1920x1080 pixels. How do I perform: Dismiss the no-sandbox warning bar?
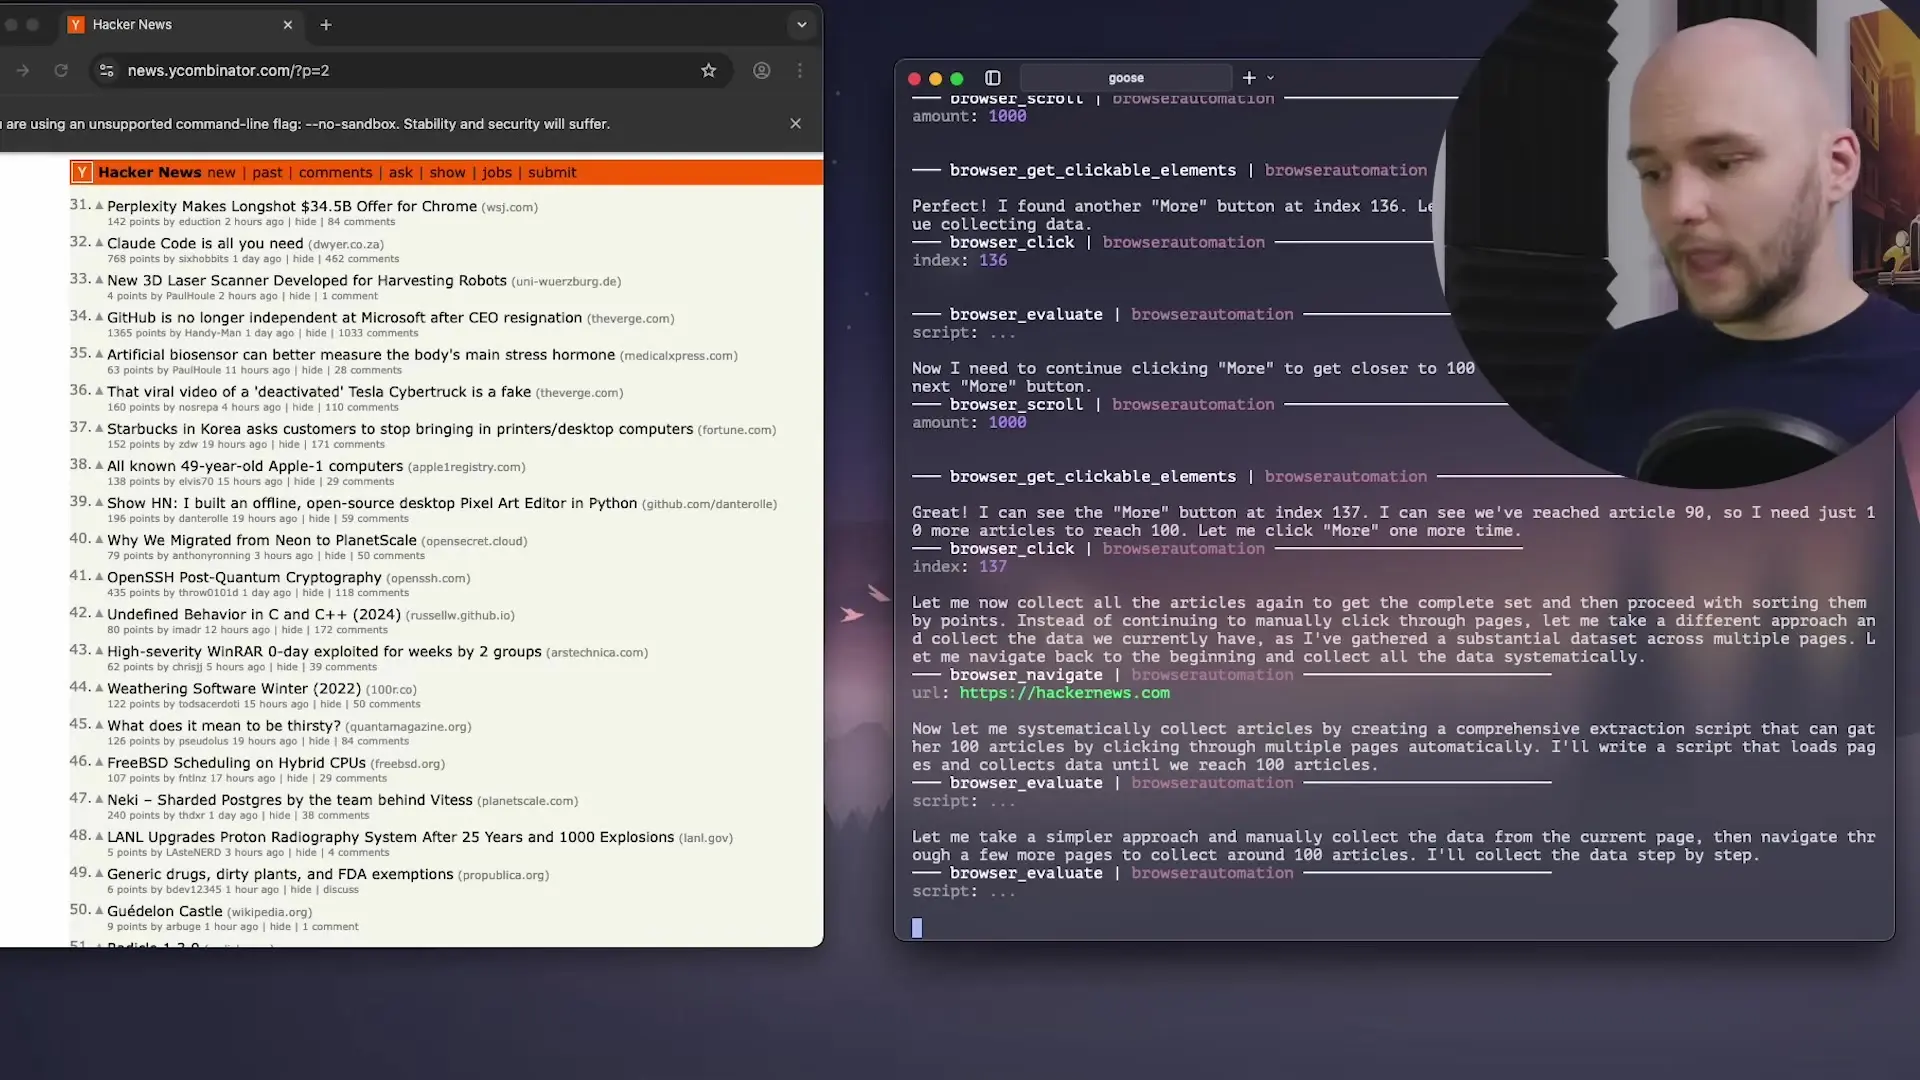pos(796,123)
